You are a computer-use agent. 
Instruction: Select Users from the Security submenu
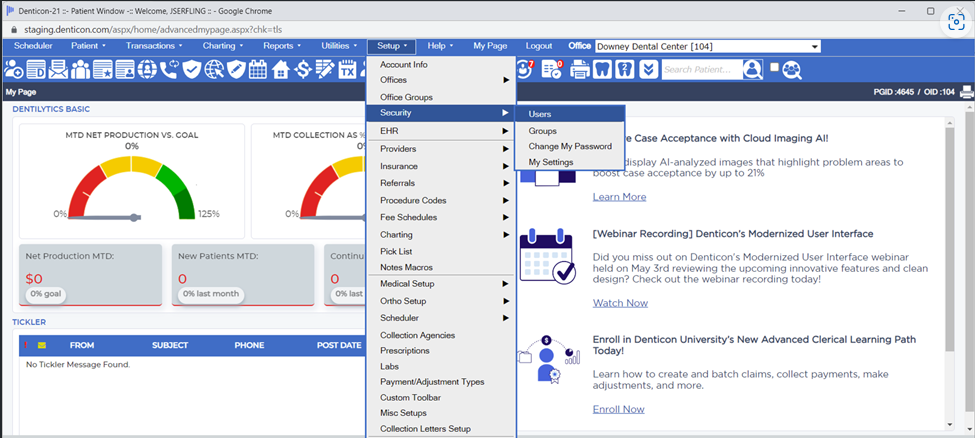[570, 114]
